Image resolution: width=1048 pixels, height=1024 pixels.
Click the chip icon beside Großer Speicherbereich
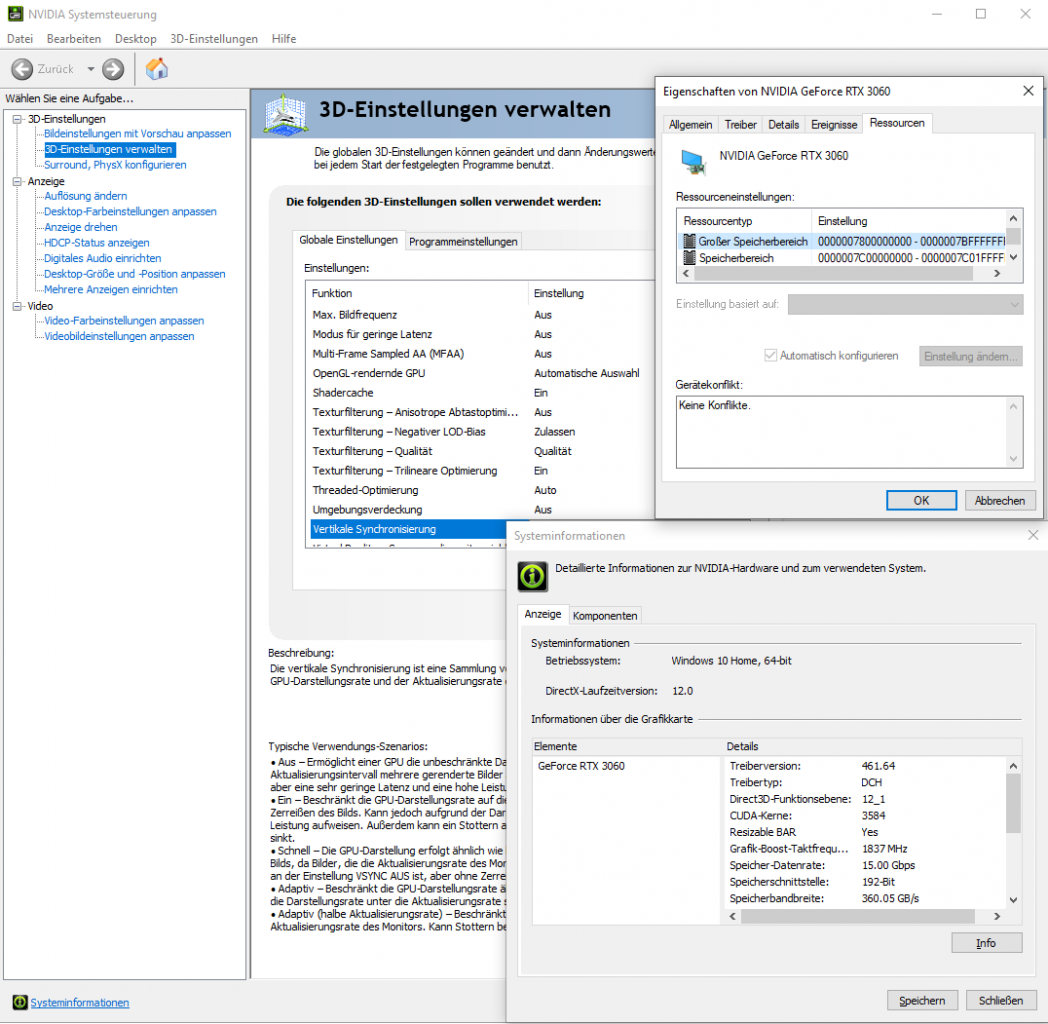[689, 241]
